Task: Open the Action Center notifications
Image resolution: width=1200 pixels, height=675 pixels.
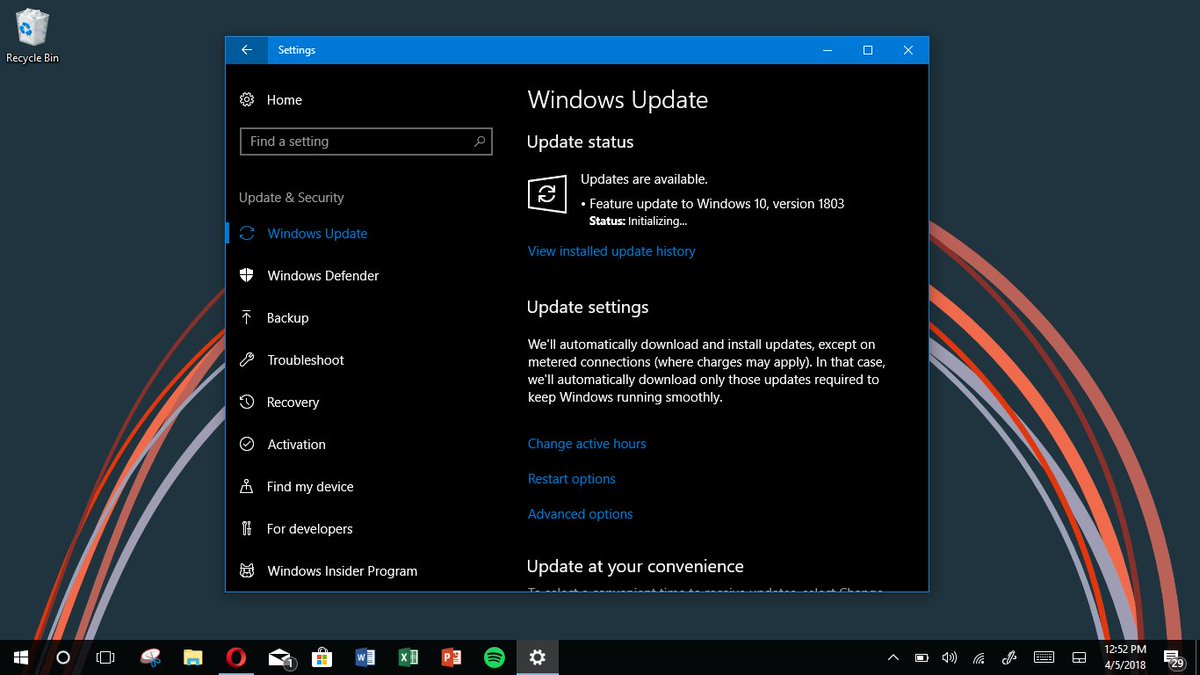Action: point(1172,657)
